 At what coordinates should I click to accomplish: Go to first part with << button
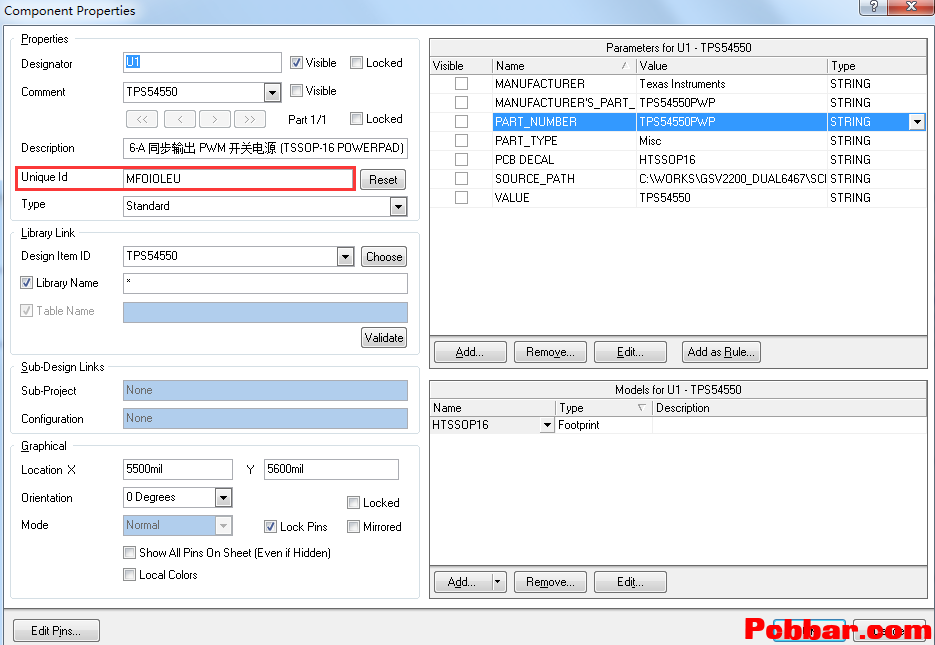(142, 119)
